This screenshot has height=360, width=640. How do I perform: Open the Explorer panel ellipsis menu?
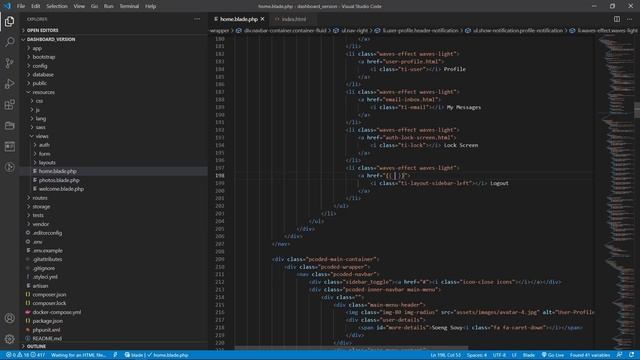[197, 19]
